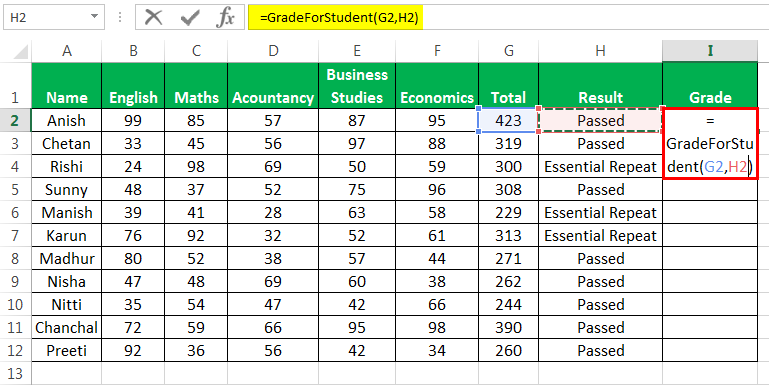The image size is (769, 385).
Task: Click the cell containing Anish
Action: (x=67, y=120)
